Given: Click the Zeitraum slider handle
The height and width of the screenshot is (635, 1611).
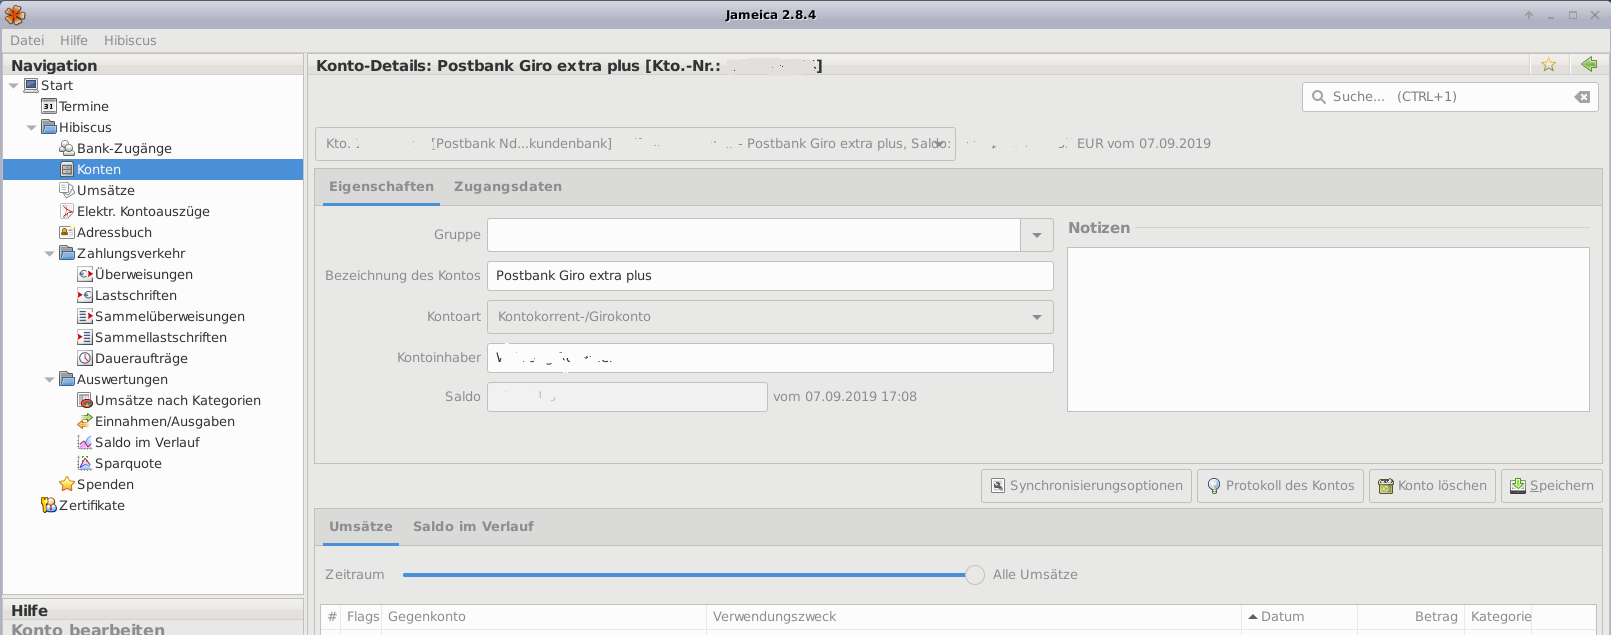Looking at the screenshot, I should click(974, 575).
